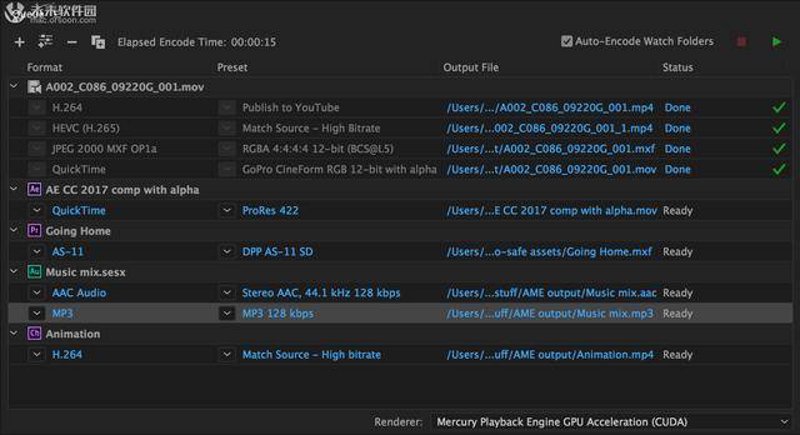Open output path Music mix.mp3
Image resolution: width=800 pixels, height=435 pixels.
(550, 313)
